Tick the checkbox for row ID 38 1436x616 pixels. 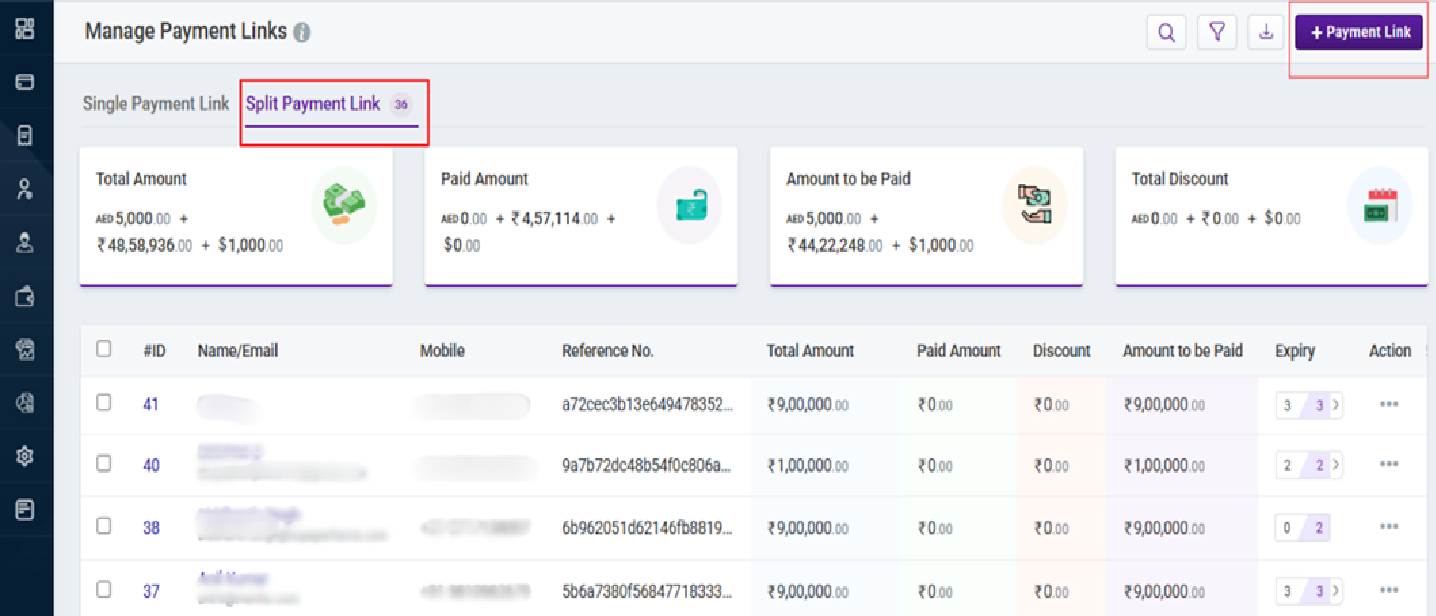click(103, 525)
